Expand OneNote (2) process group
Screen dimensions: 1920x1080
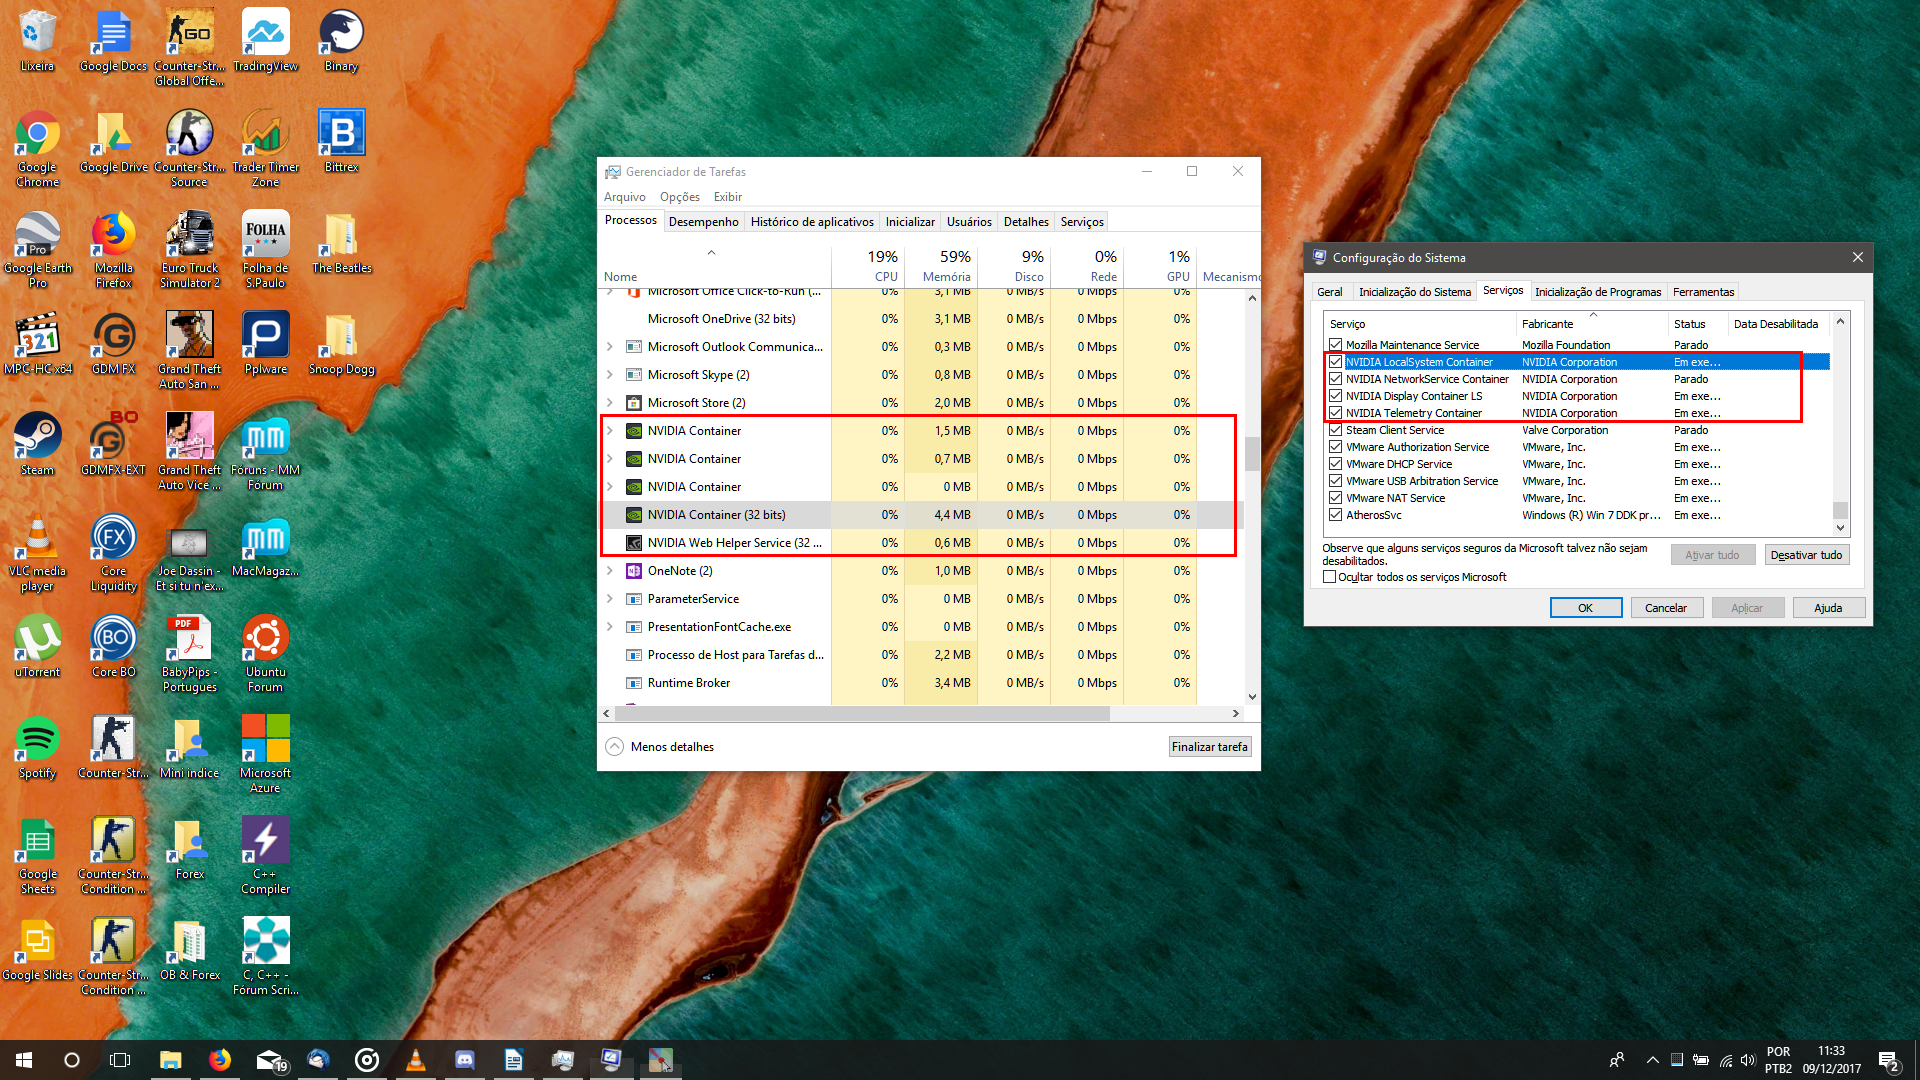click(x=610, y=571)
